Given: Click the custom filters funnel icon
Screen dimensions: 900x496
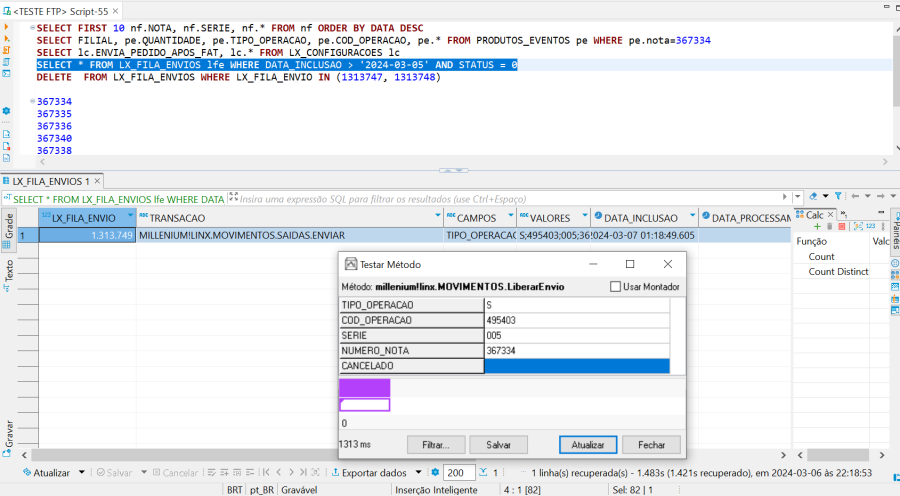Looking at the screenshot, I should click(x=838, y=196).
